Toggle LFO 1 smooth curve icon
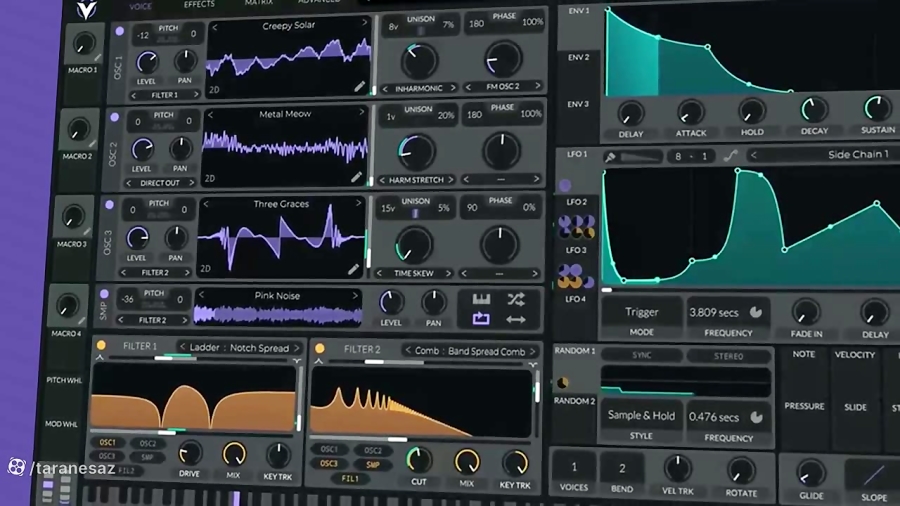Viewport: 900px width, 506px height. 730,155
